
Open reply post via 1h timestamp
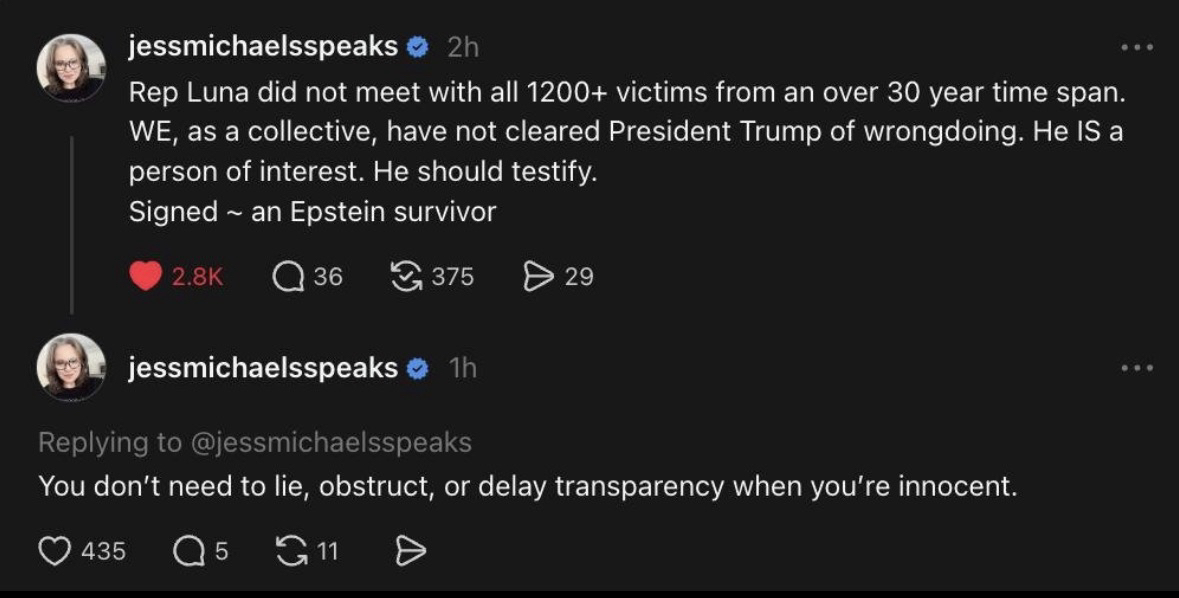[x=462, y=369]
